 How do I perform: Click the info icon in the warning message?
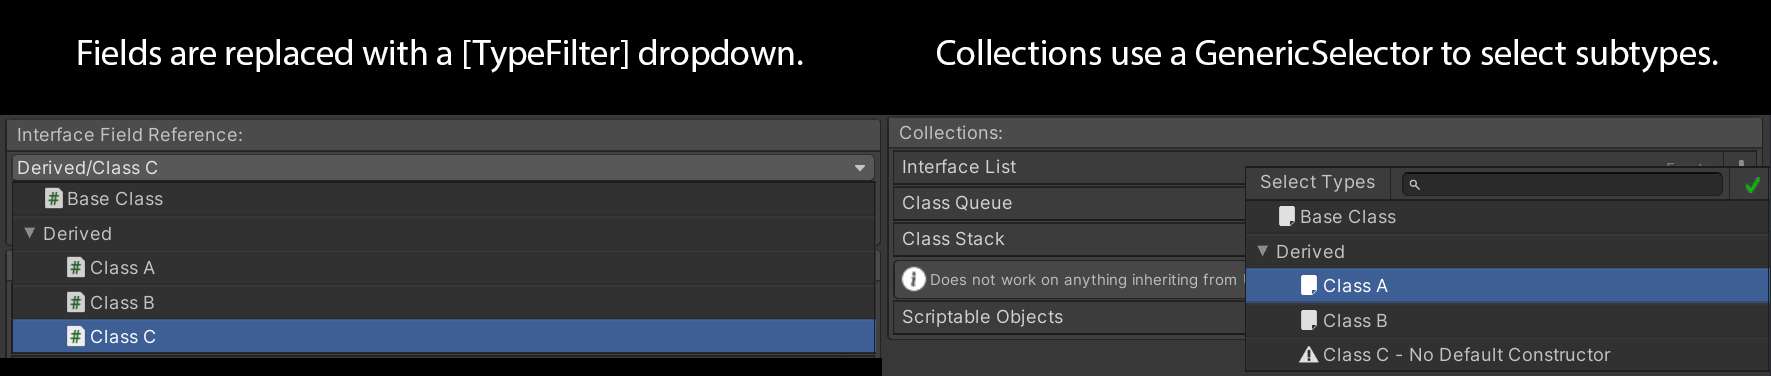point(914,279)
